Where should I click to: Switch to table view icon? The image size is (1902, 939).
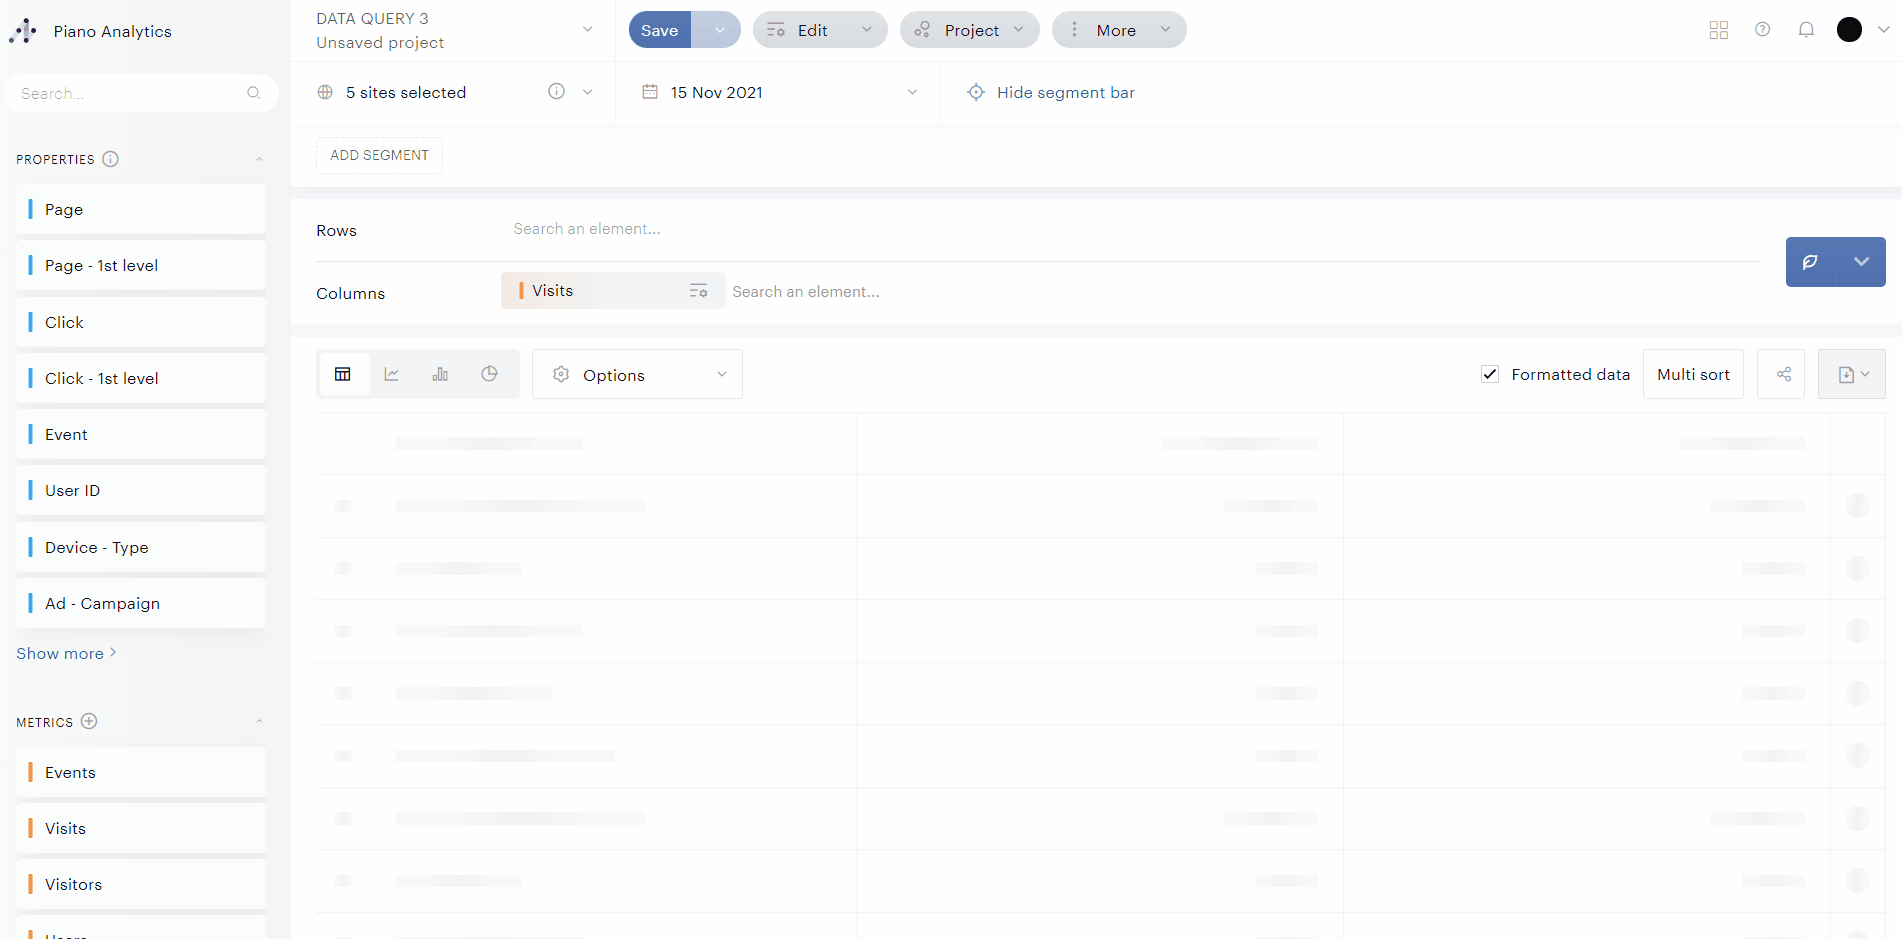click(343, 374)
